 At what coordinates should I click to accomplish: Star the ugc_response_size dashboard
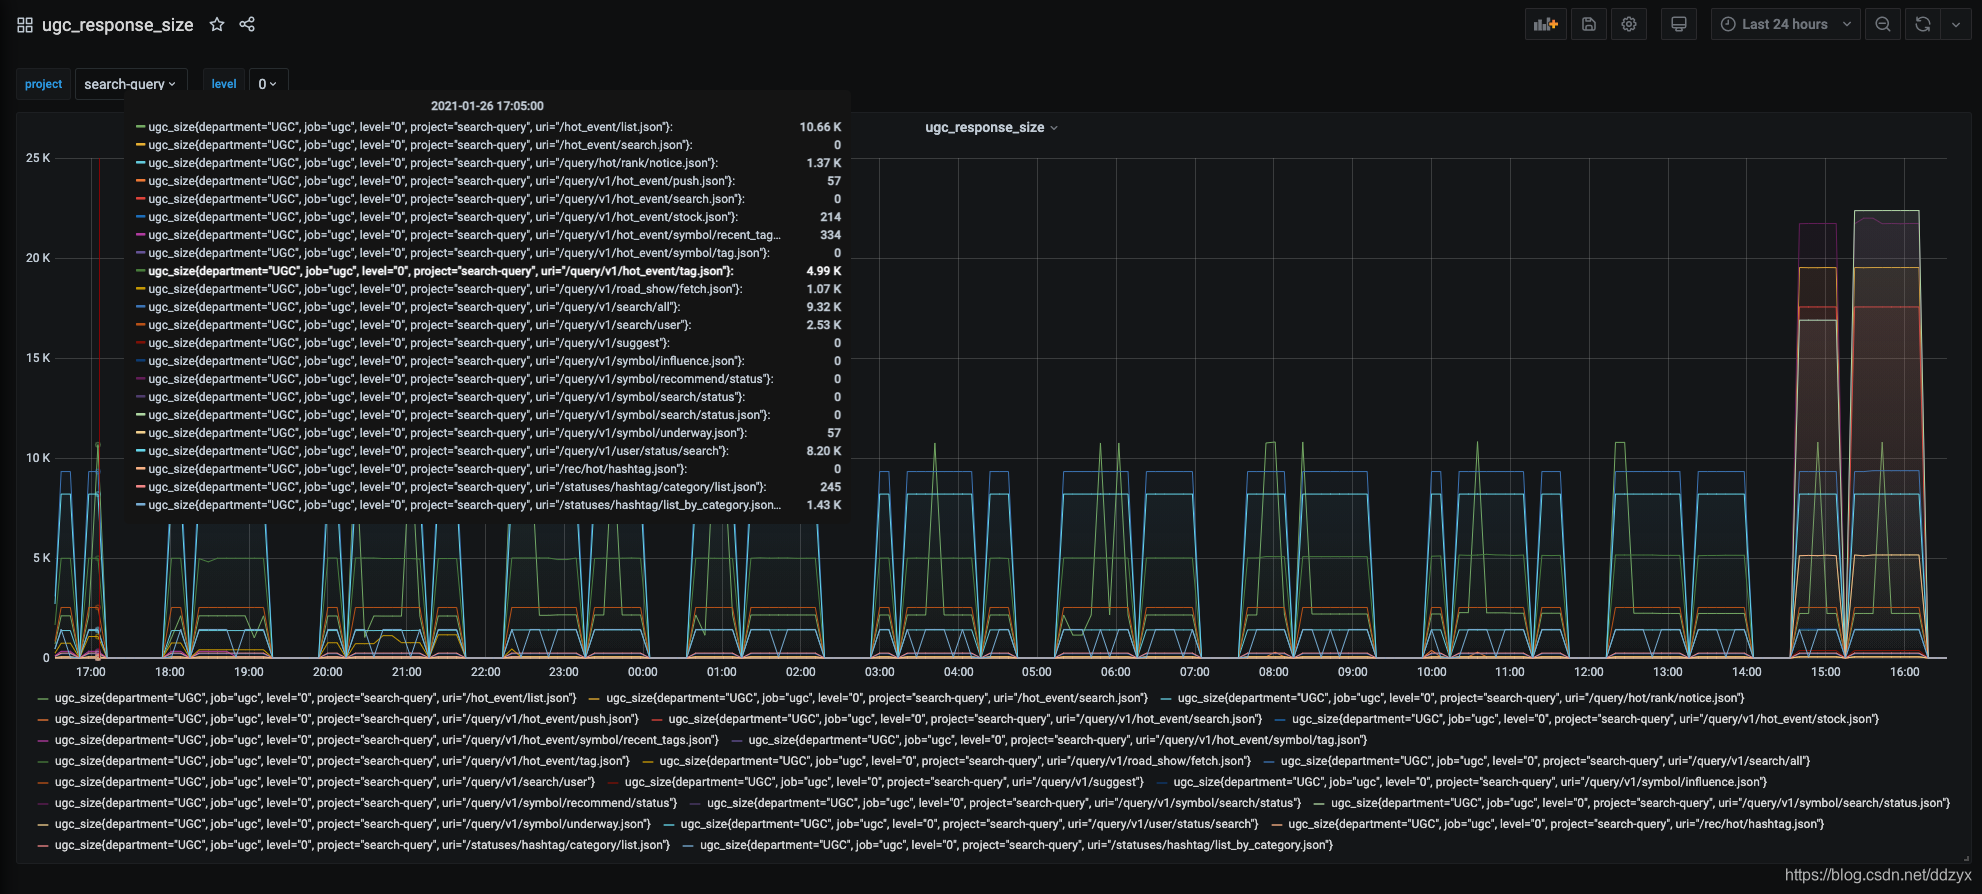[x=217, y=24]
